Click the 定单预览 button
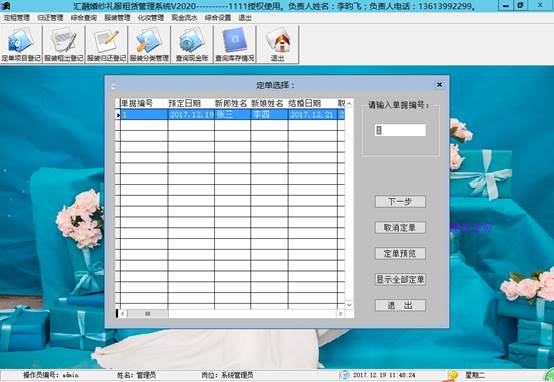The width and height of the screenshot is (554, 382). (400, 253)
